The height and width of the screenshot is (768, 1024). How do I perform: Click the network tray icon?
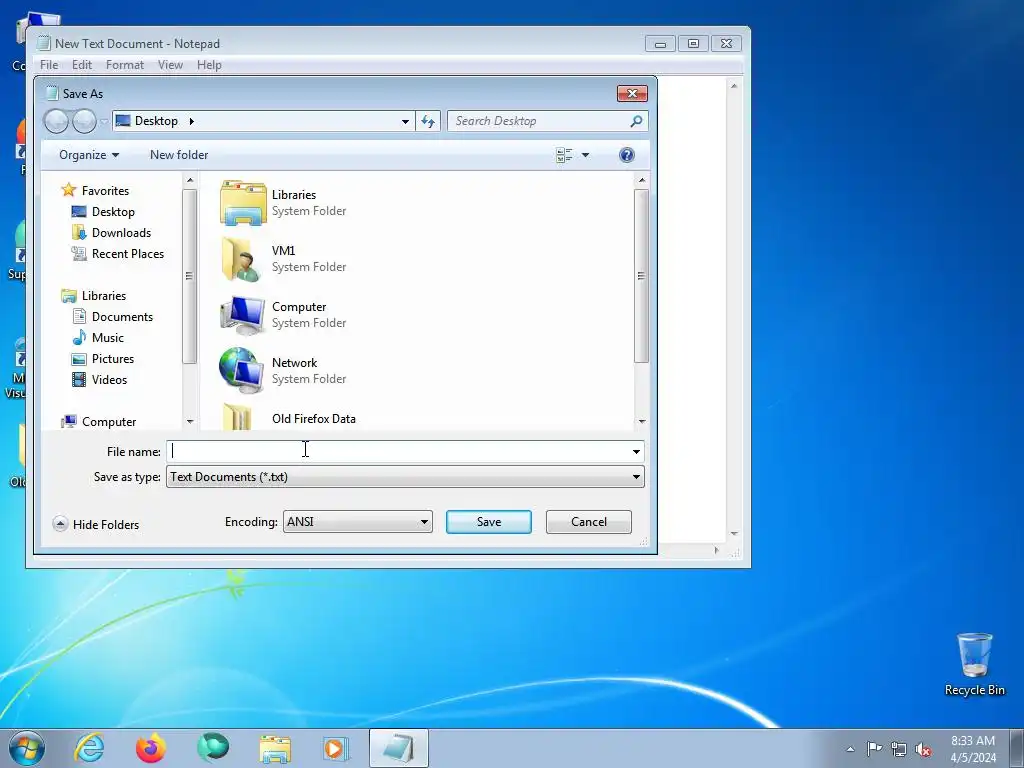pos(899,749)
